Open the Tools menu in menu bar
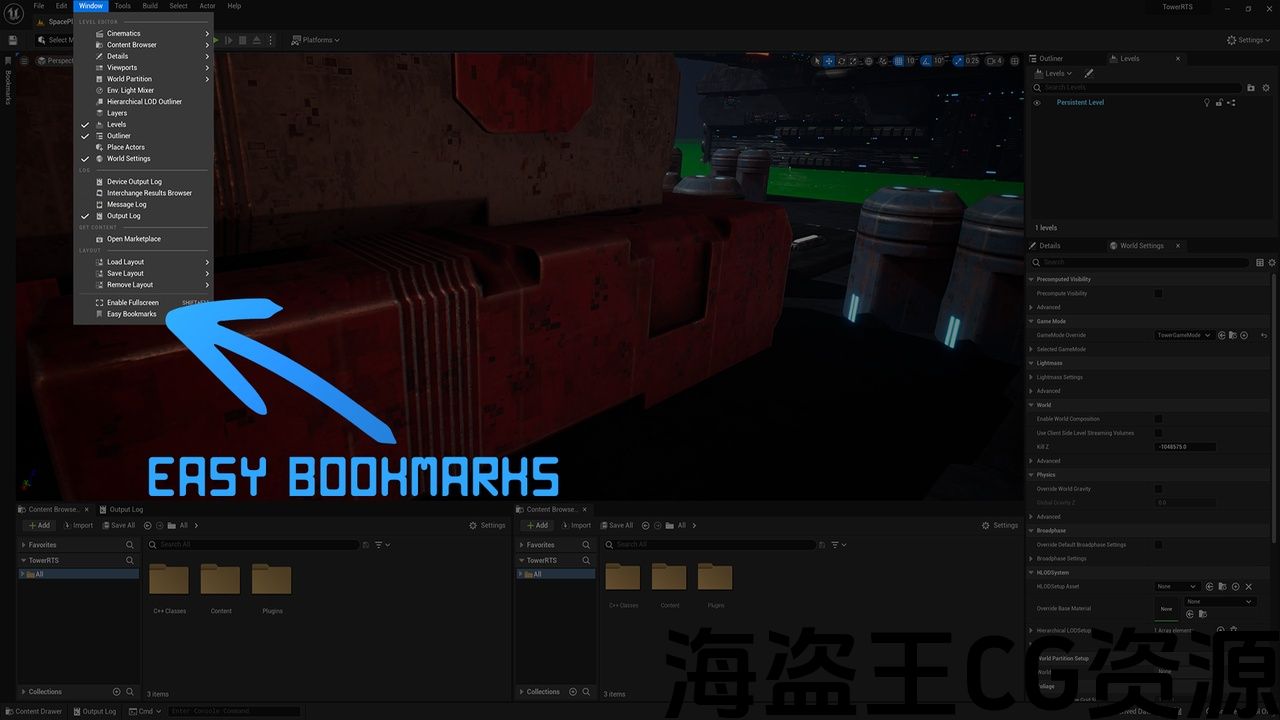 (122, 6)
